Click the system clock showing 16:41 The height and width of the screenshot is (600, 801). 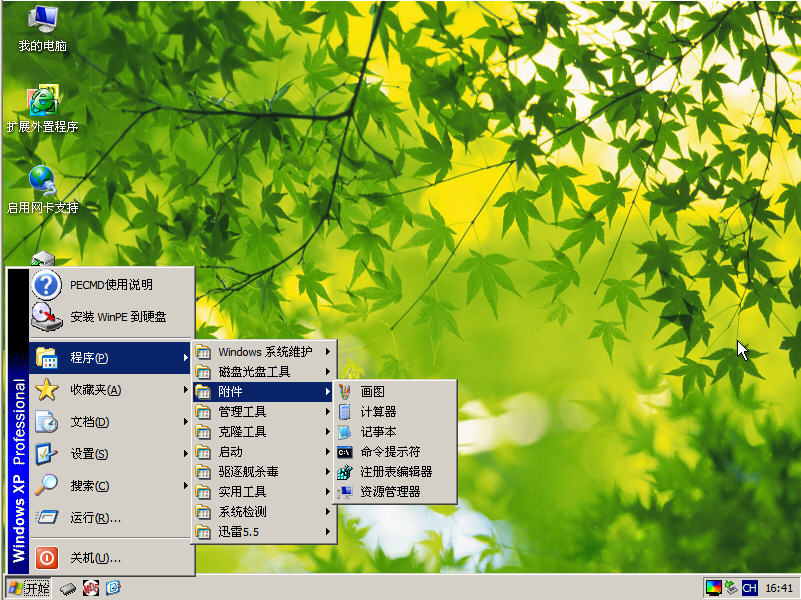click(x=778, y=588)
